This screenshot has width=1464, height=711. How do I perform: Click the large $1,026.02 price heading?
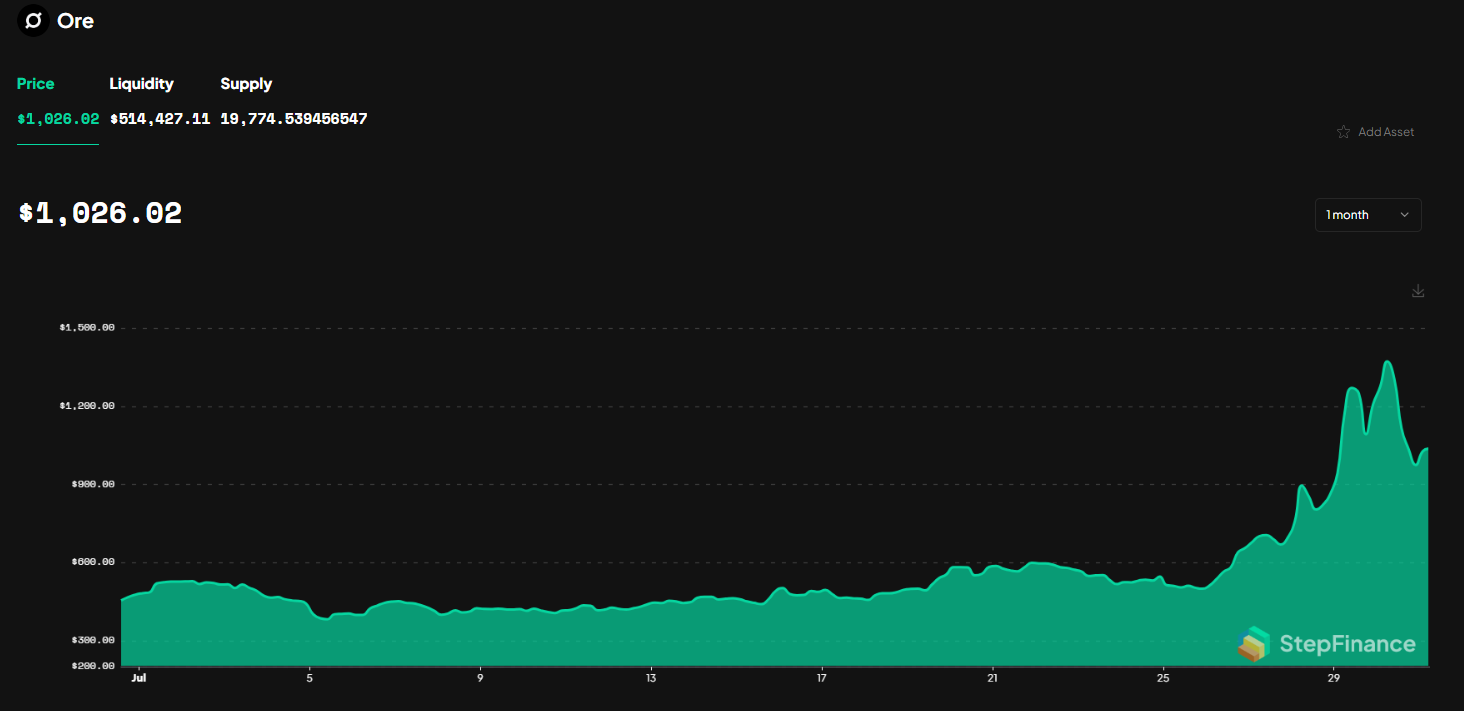(99, 212)
